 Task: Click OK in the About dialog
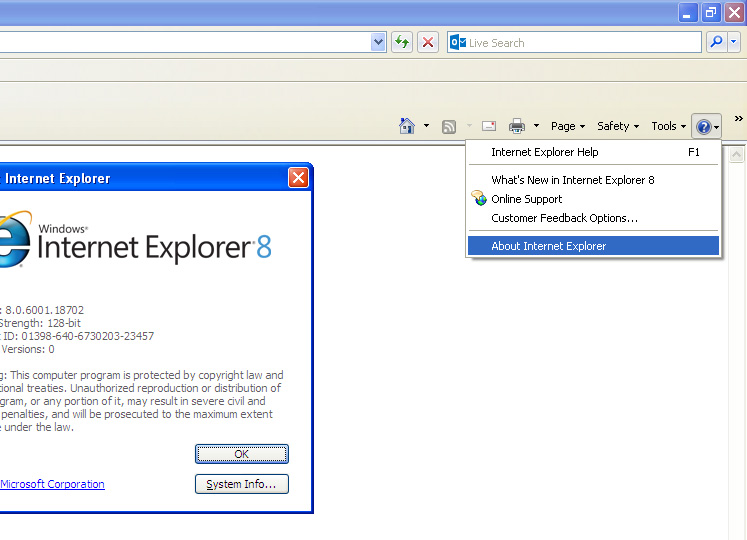click(x=242, y=454)
